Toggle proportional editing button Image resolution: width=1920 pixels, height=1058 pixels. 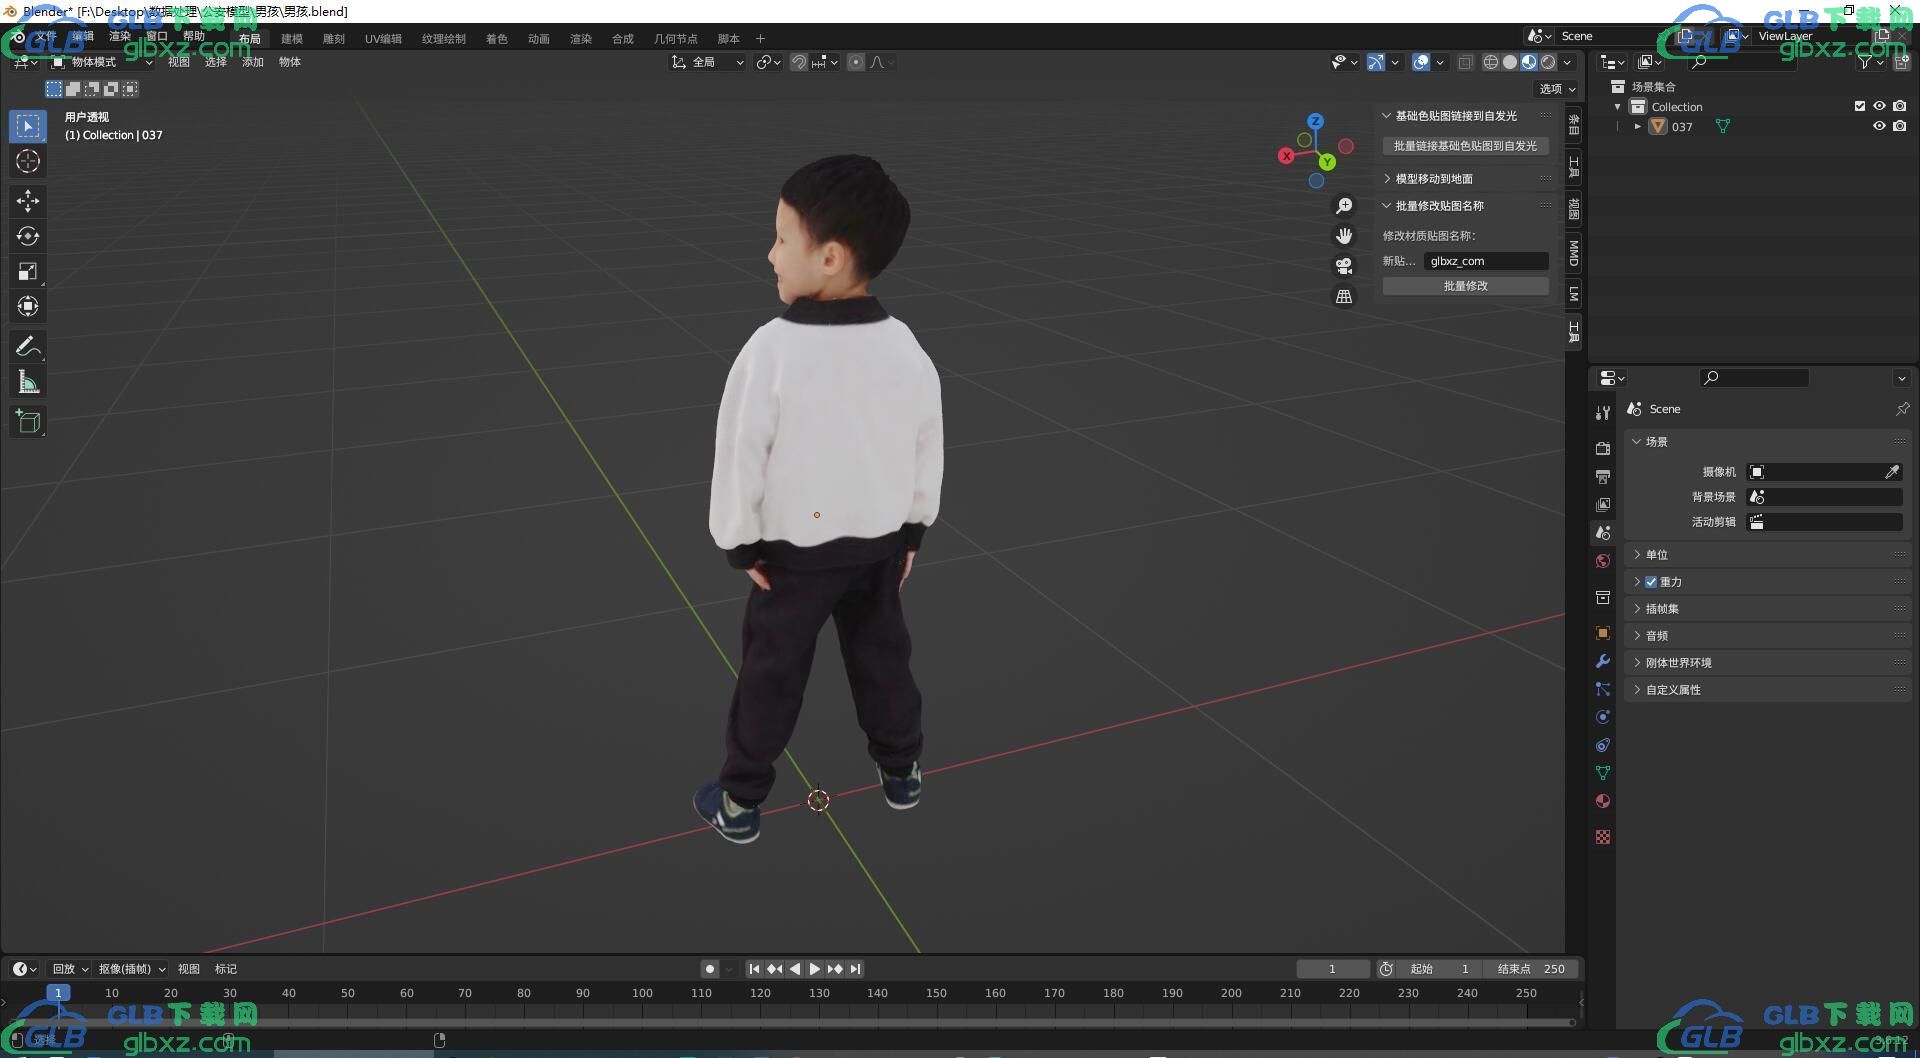click(856, 62)
